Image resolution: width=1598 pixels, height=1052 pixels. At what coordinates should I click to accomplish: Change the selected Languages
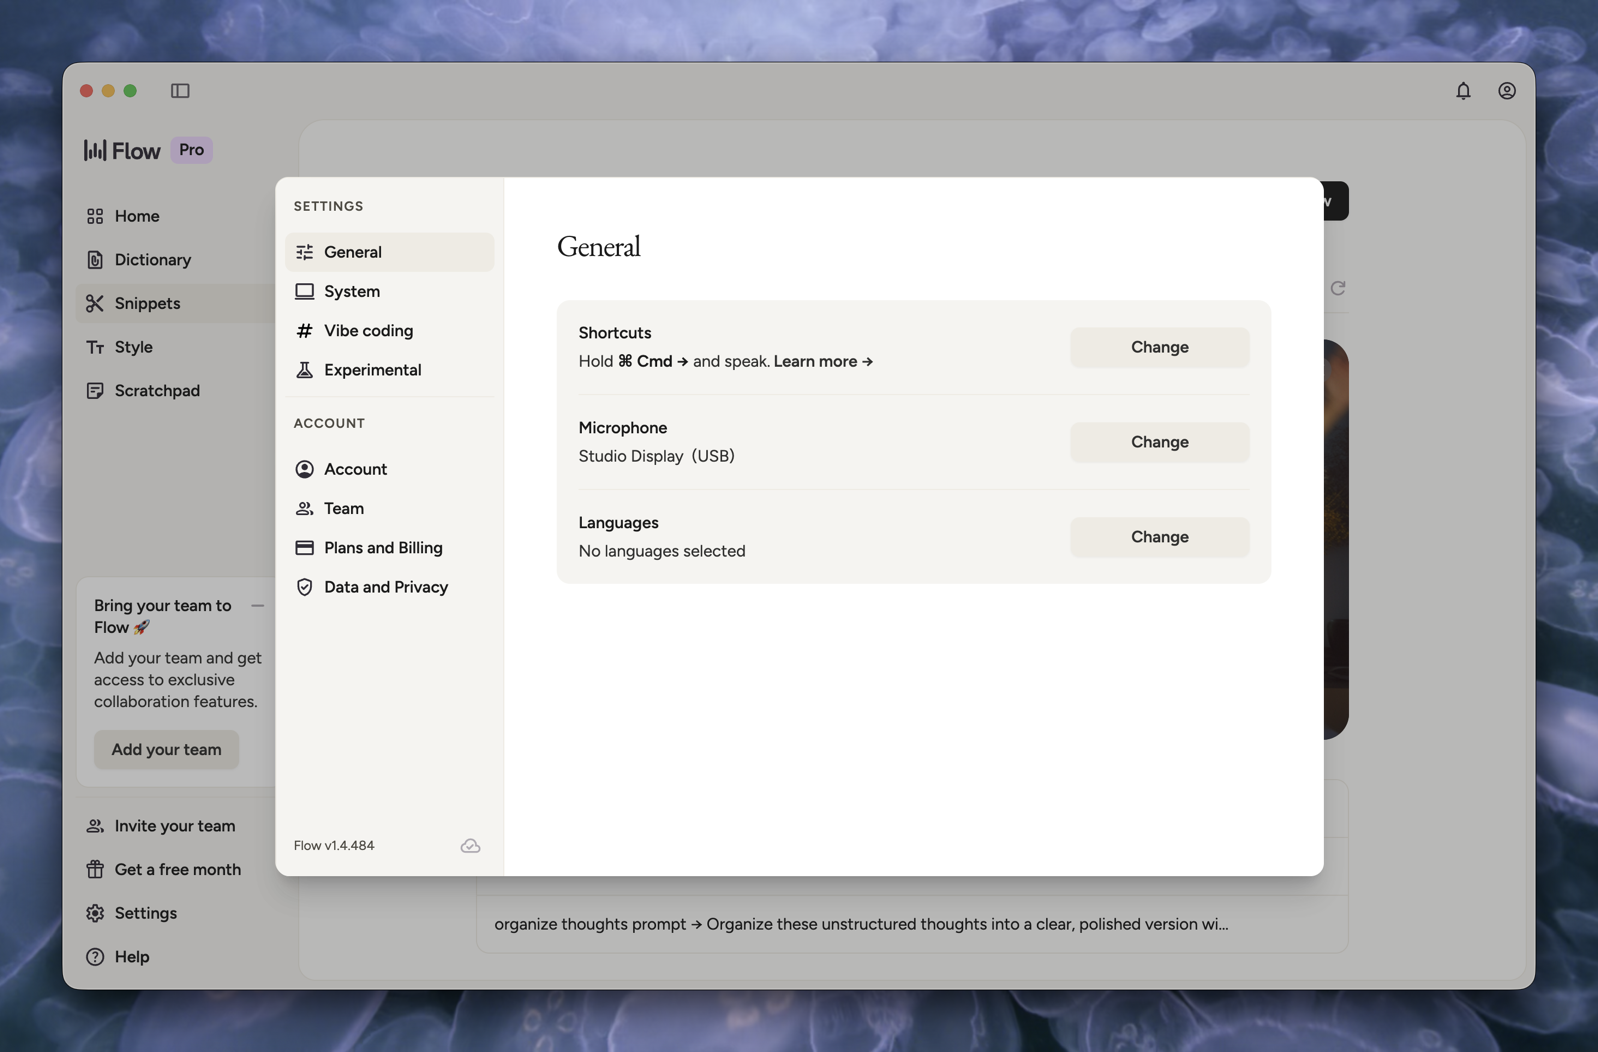(1158, 537)
